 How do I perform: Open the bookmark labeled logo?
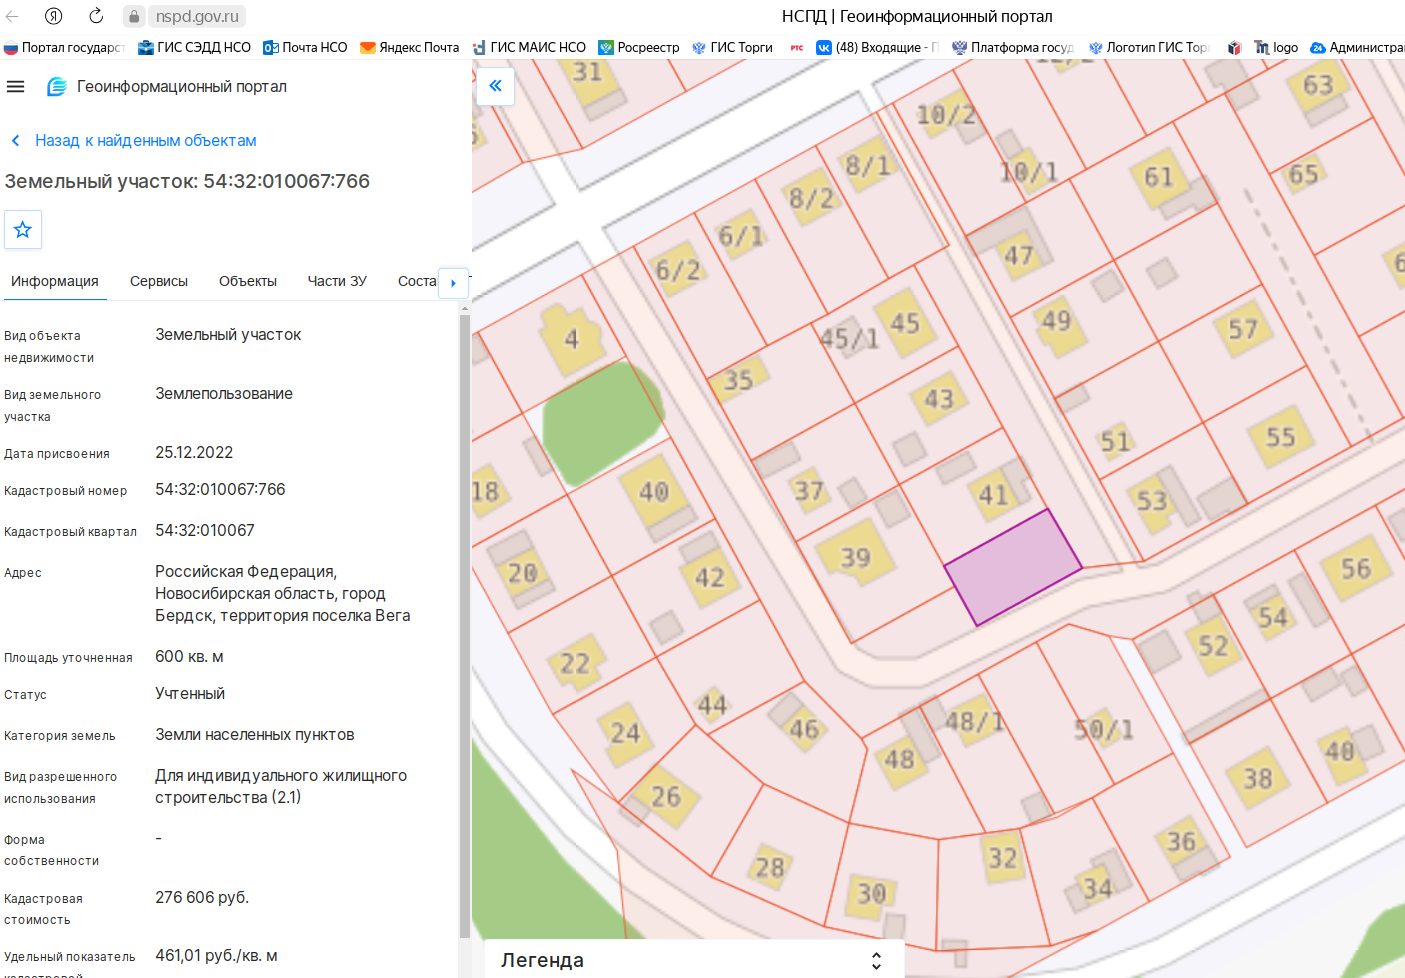point(1276,47)
